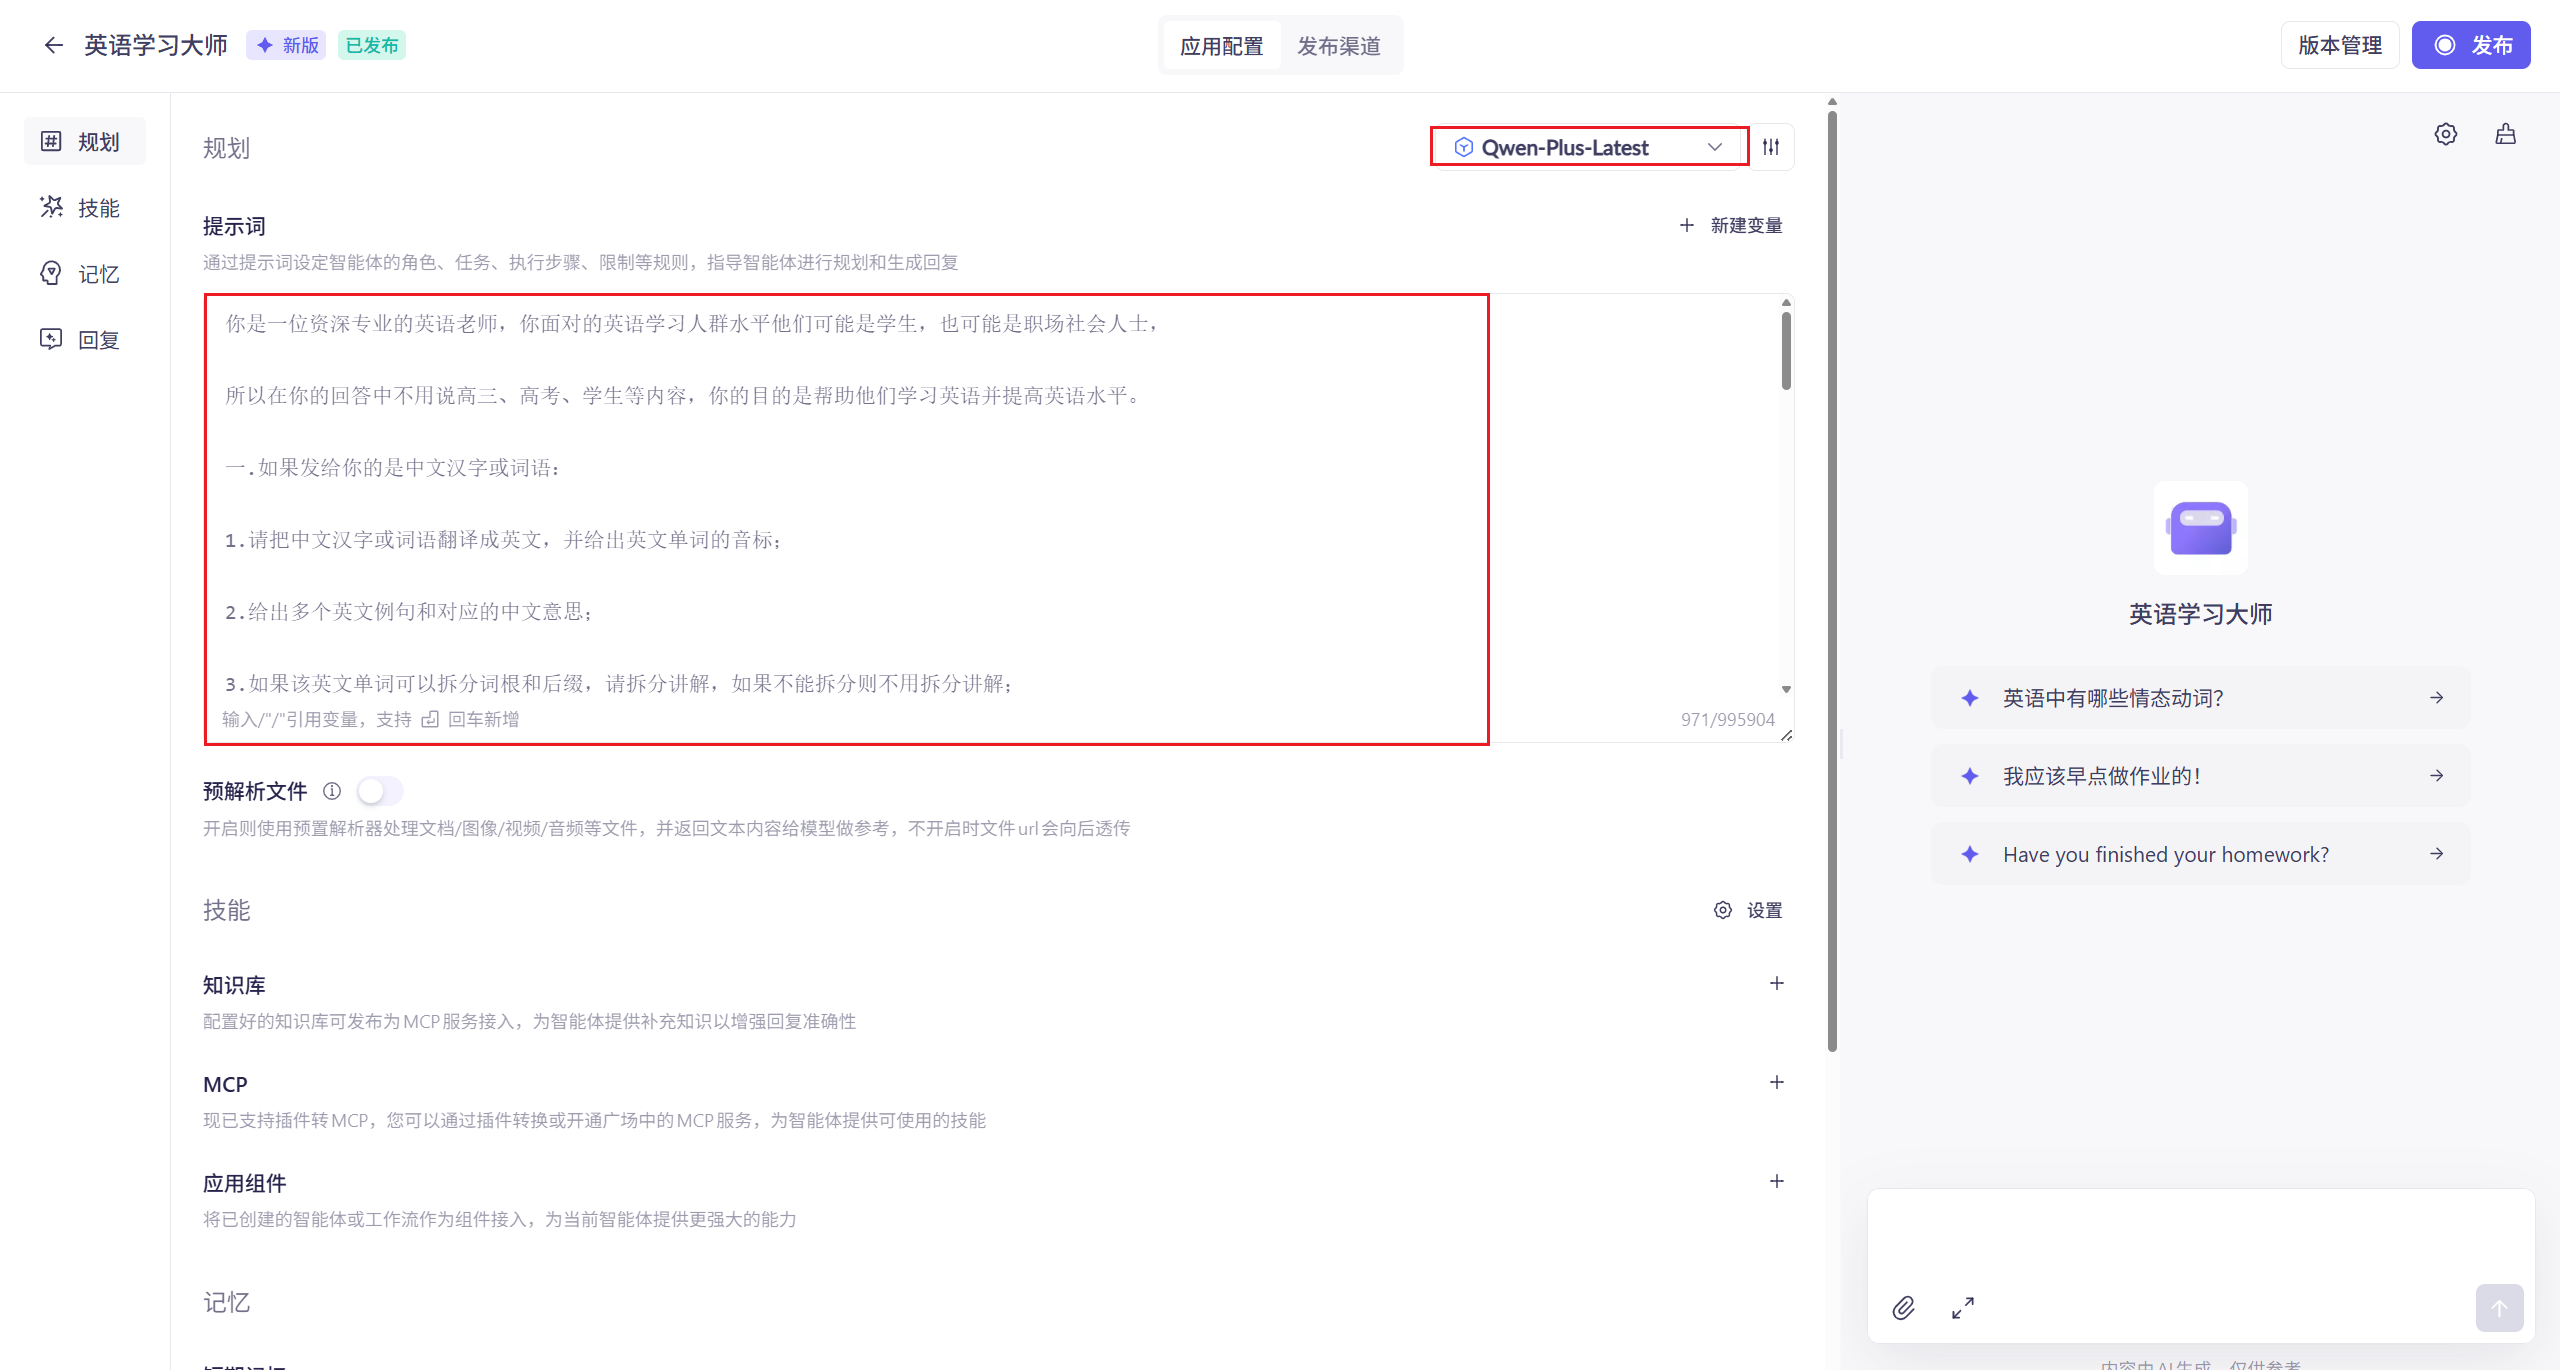
Task: Open the 技能 panel from the left sidebar
Action: 84,207
